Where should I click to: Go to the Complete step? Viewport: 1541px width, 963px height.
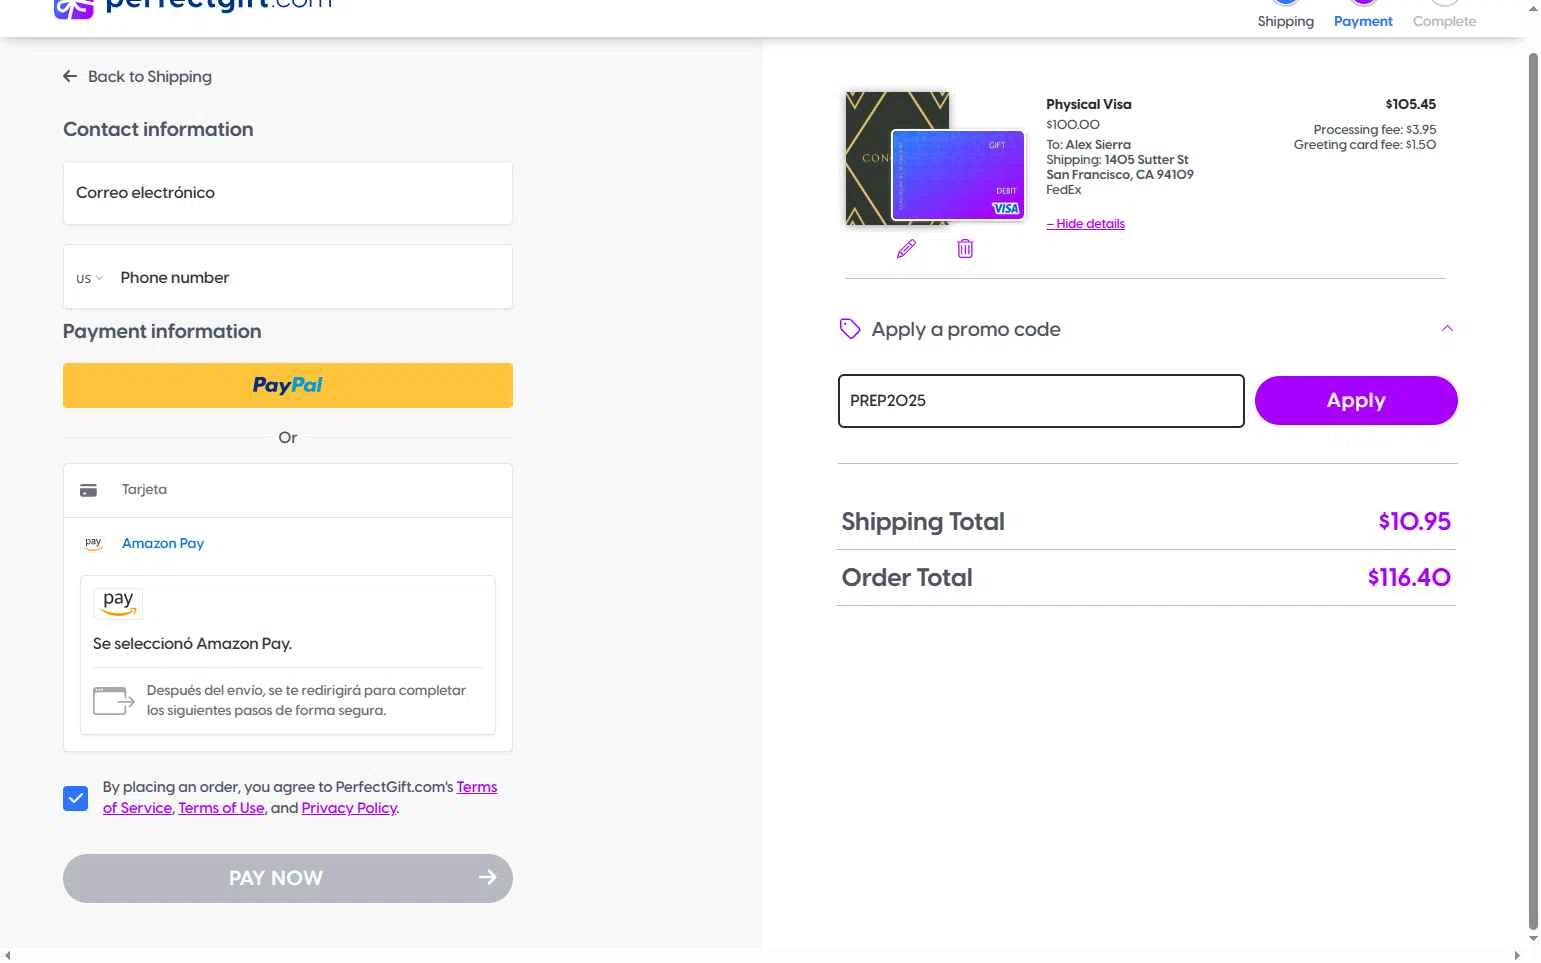(1444, 16)
